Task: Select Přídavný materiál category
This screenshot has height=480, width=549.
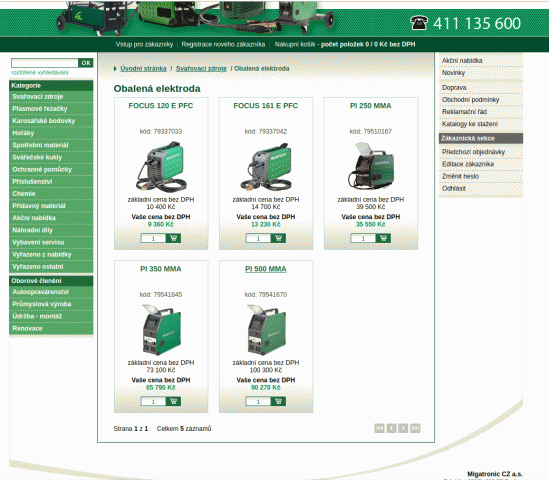Action: pyautogui.click(x=51, y=206)
